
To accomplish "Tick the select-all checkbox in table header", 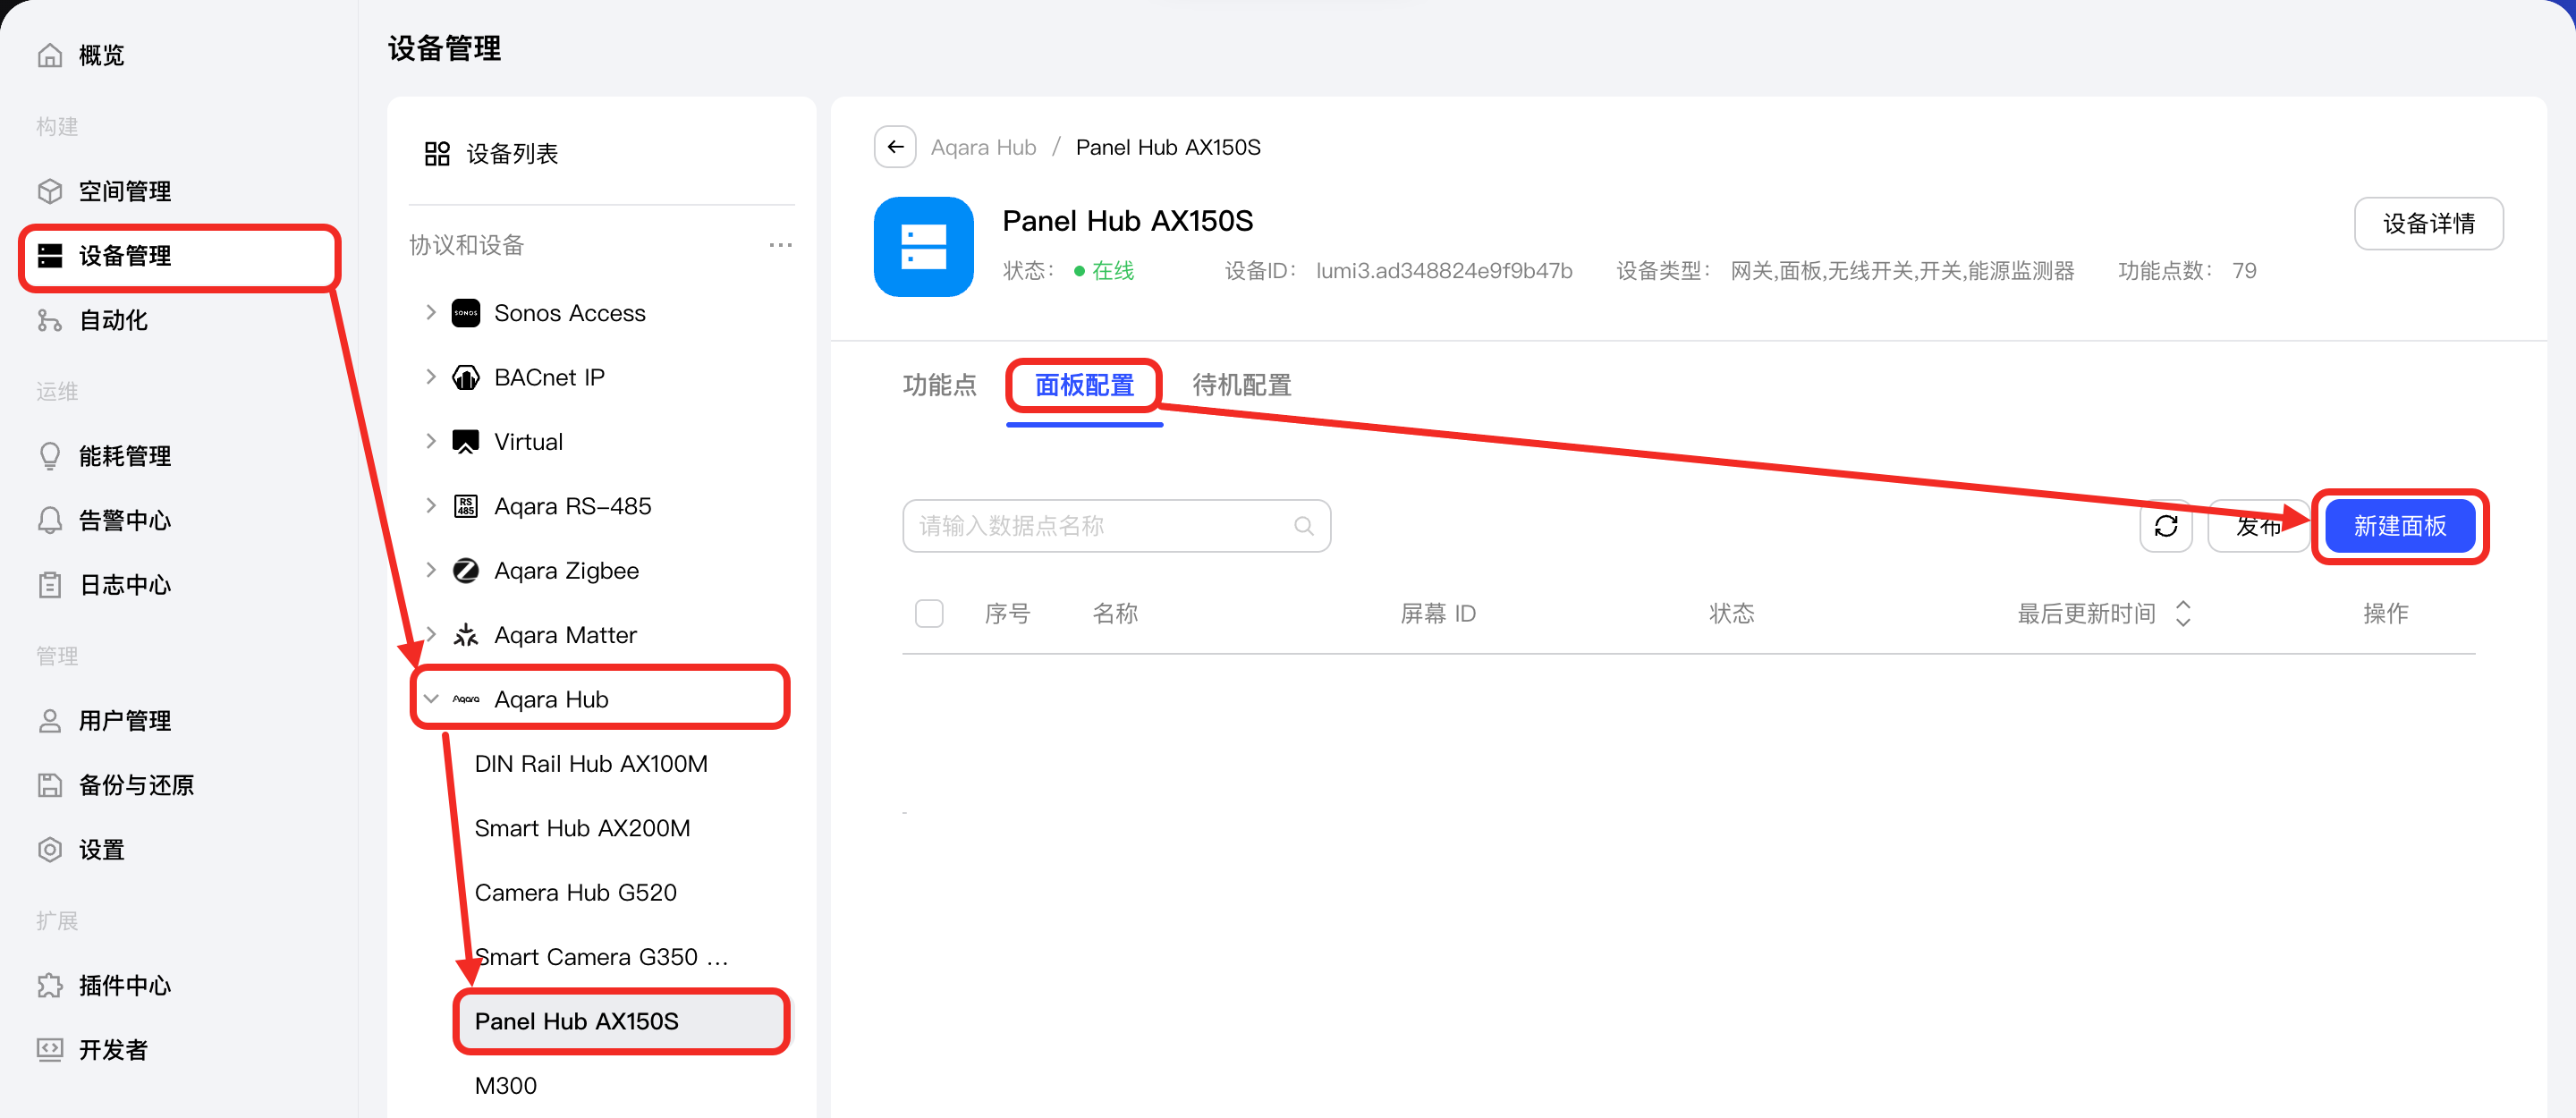I will (x=929, y=613).
